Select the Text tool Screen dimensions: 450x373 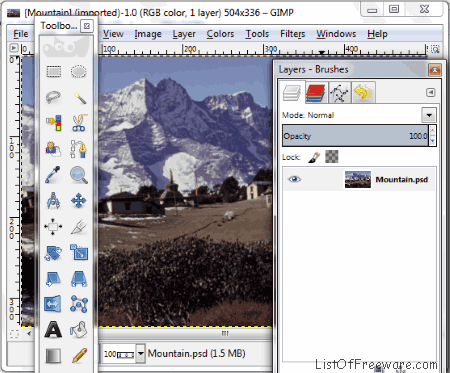click(x=53, y=330)
